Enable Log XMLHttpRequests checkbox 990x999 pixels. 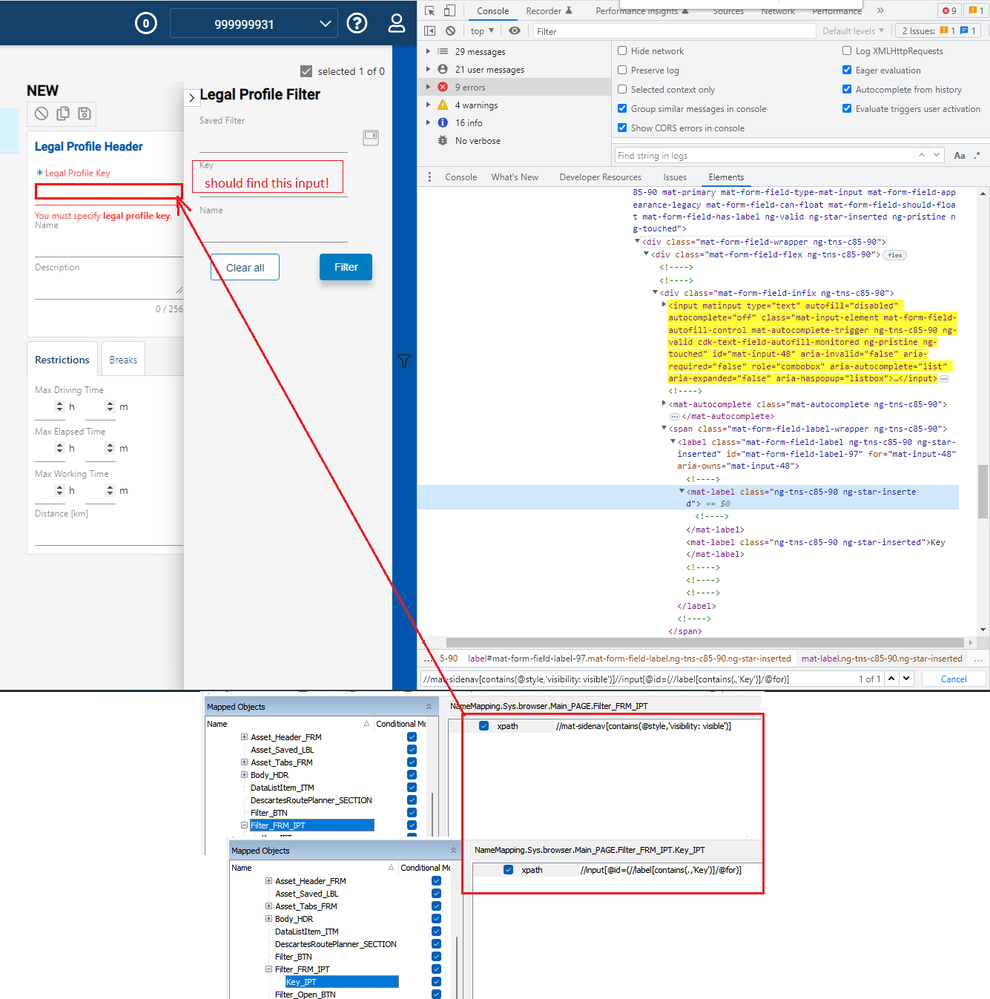tap(847, 50)
